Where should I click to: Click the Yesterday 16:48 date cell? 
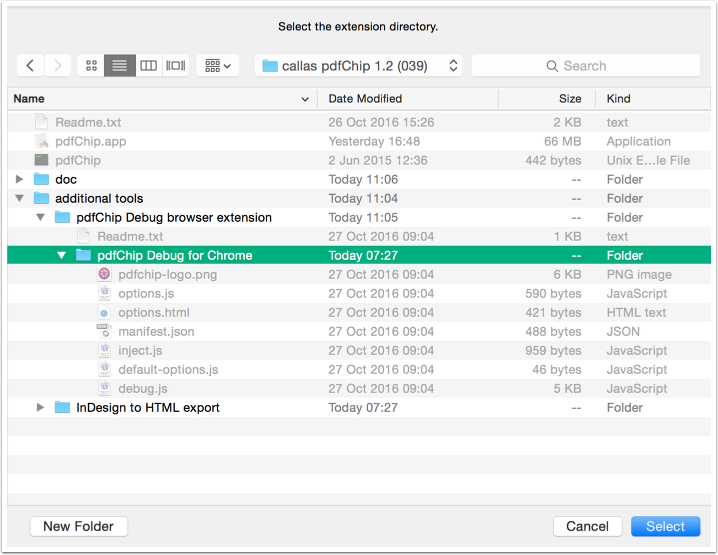click(374, 141)
